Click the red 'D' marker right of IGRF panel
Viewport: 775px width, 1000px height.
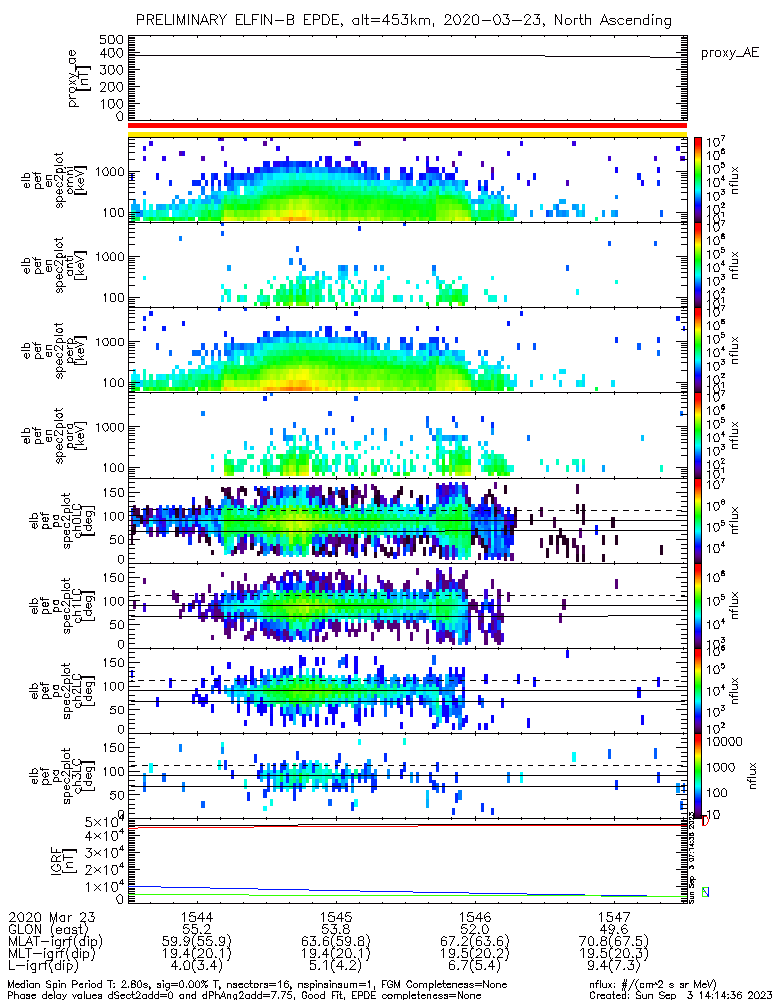click(705, 821)
